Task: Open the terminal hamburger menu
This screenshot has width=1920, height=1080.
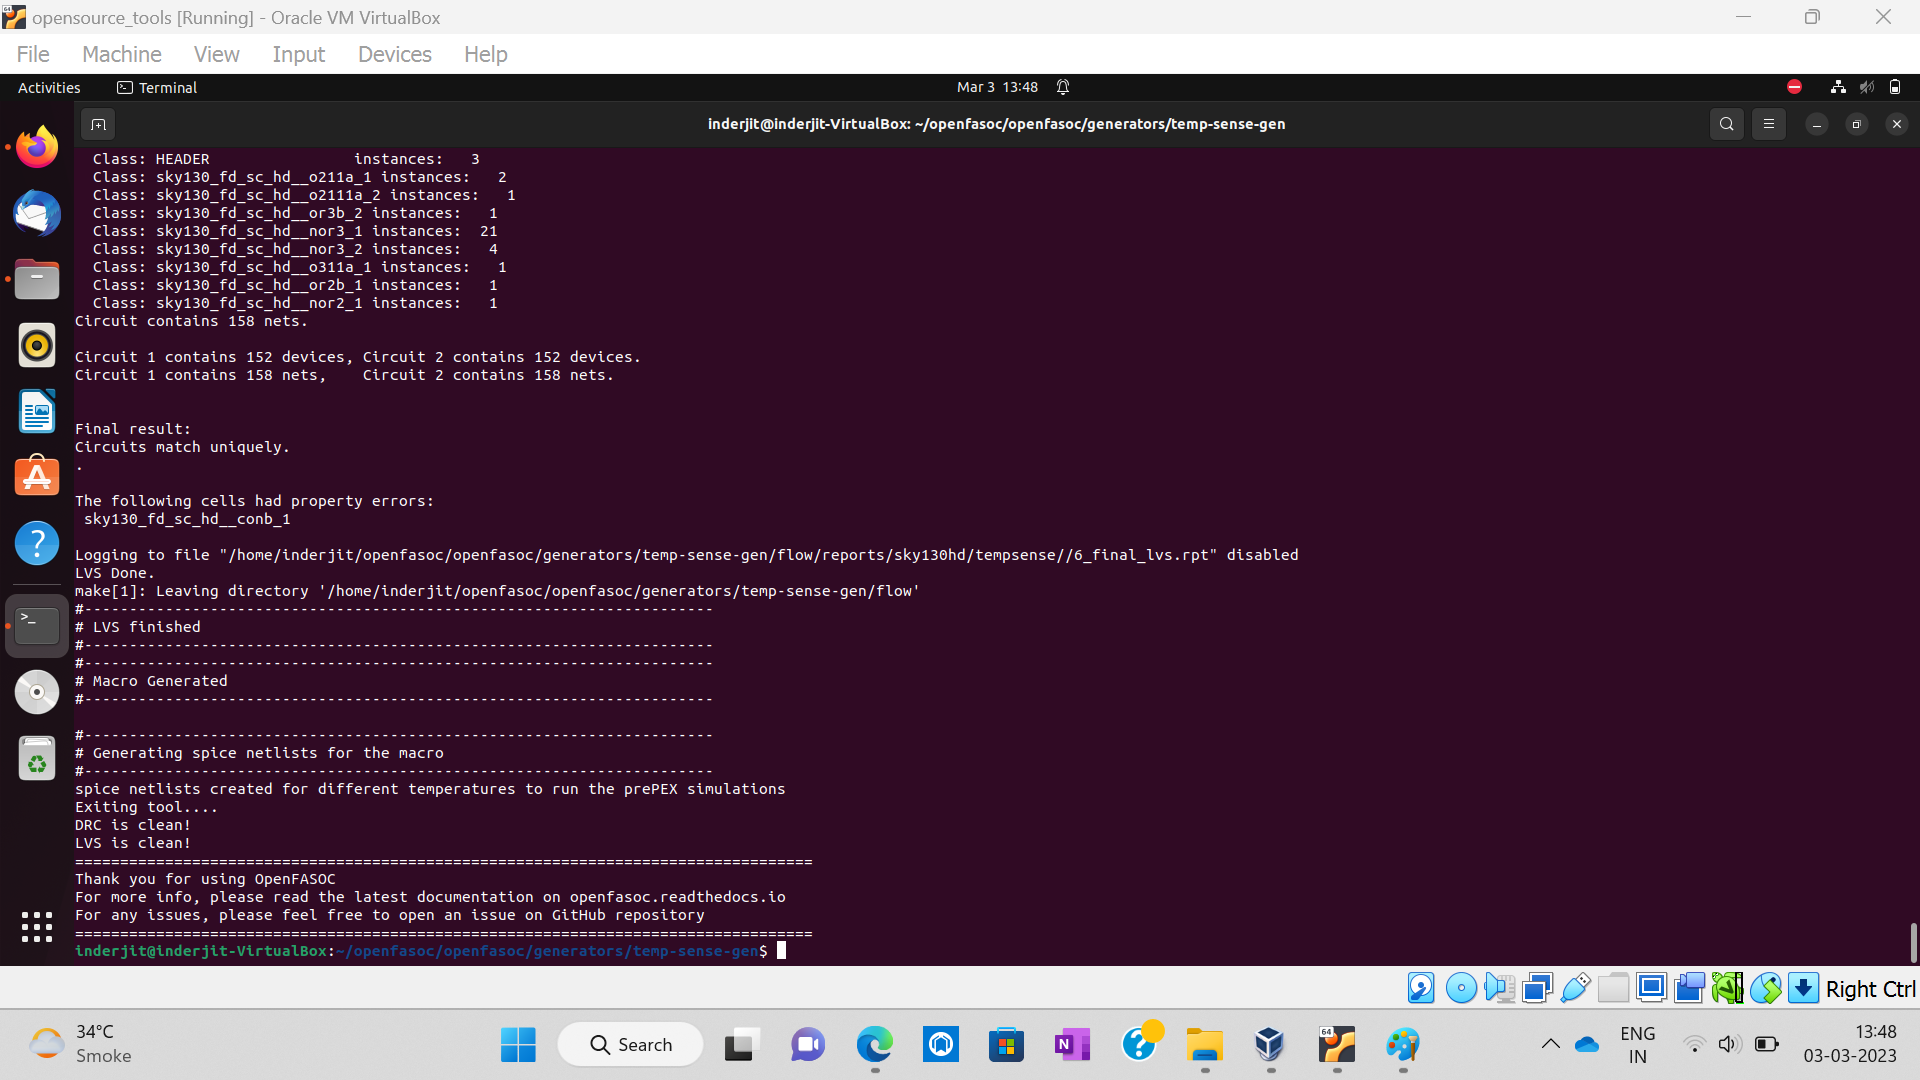Action: [1769, 124]
